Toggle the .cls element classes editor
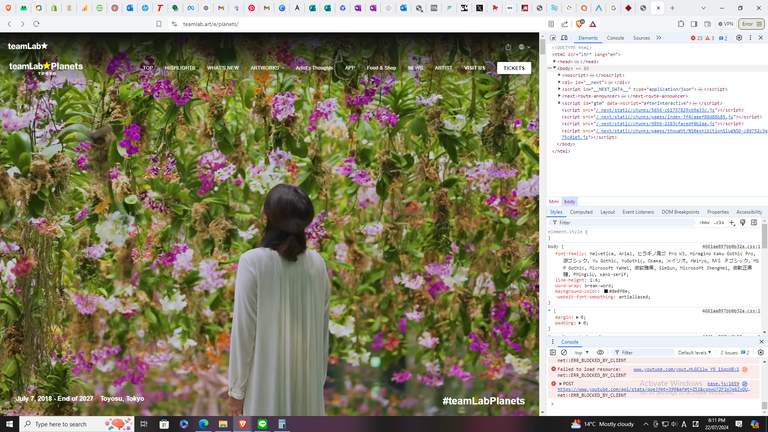The width and height of the screenshot is (768, 432). (719, 222)
